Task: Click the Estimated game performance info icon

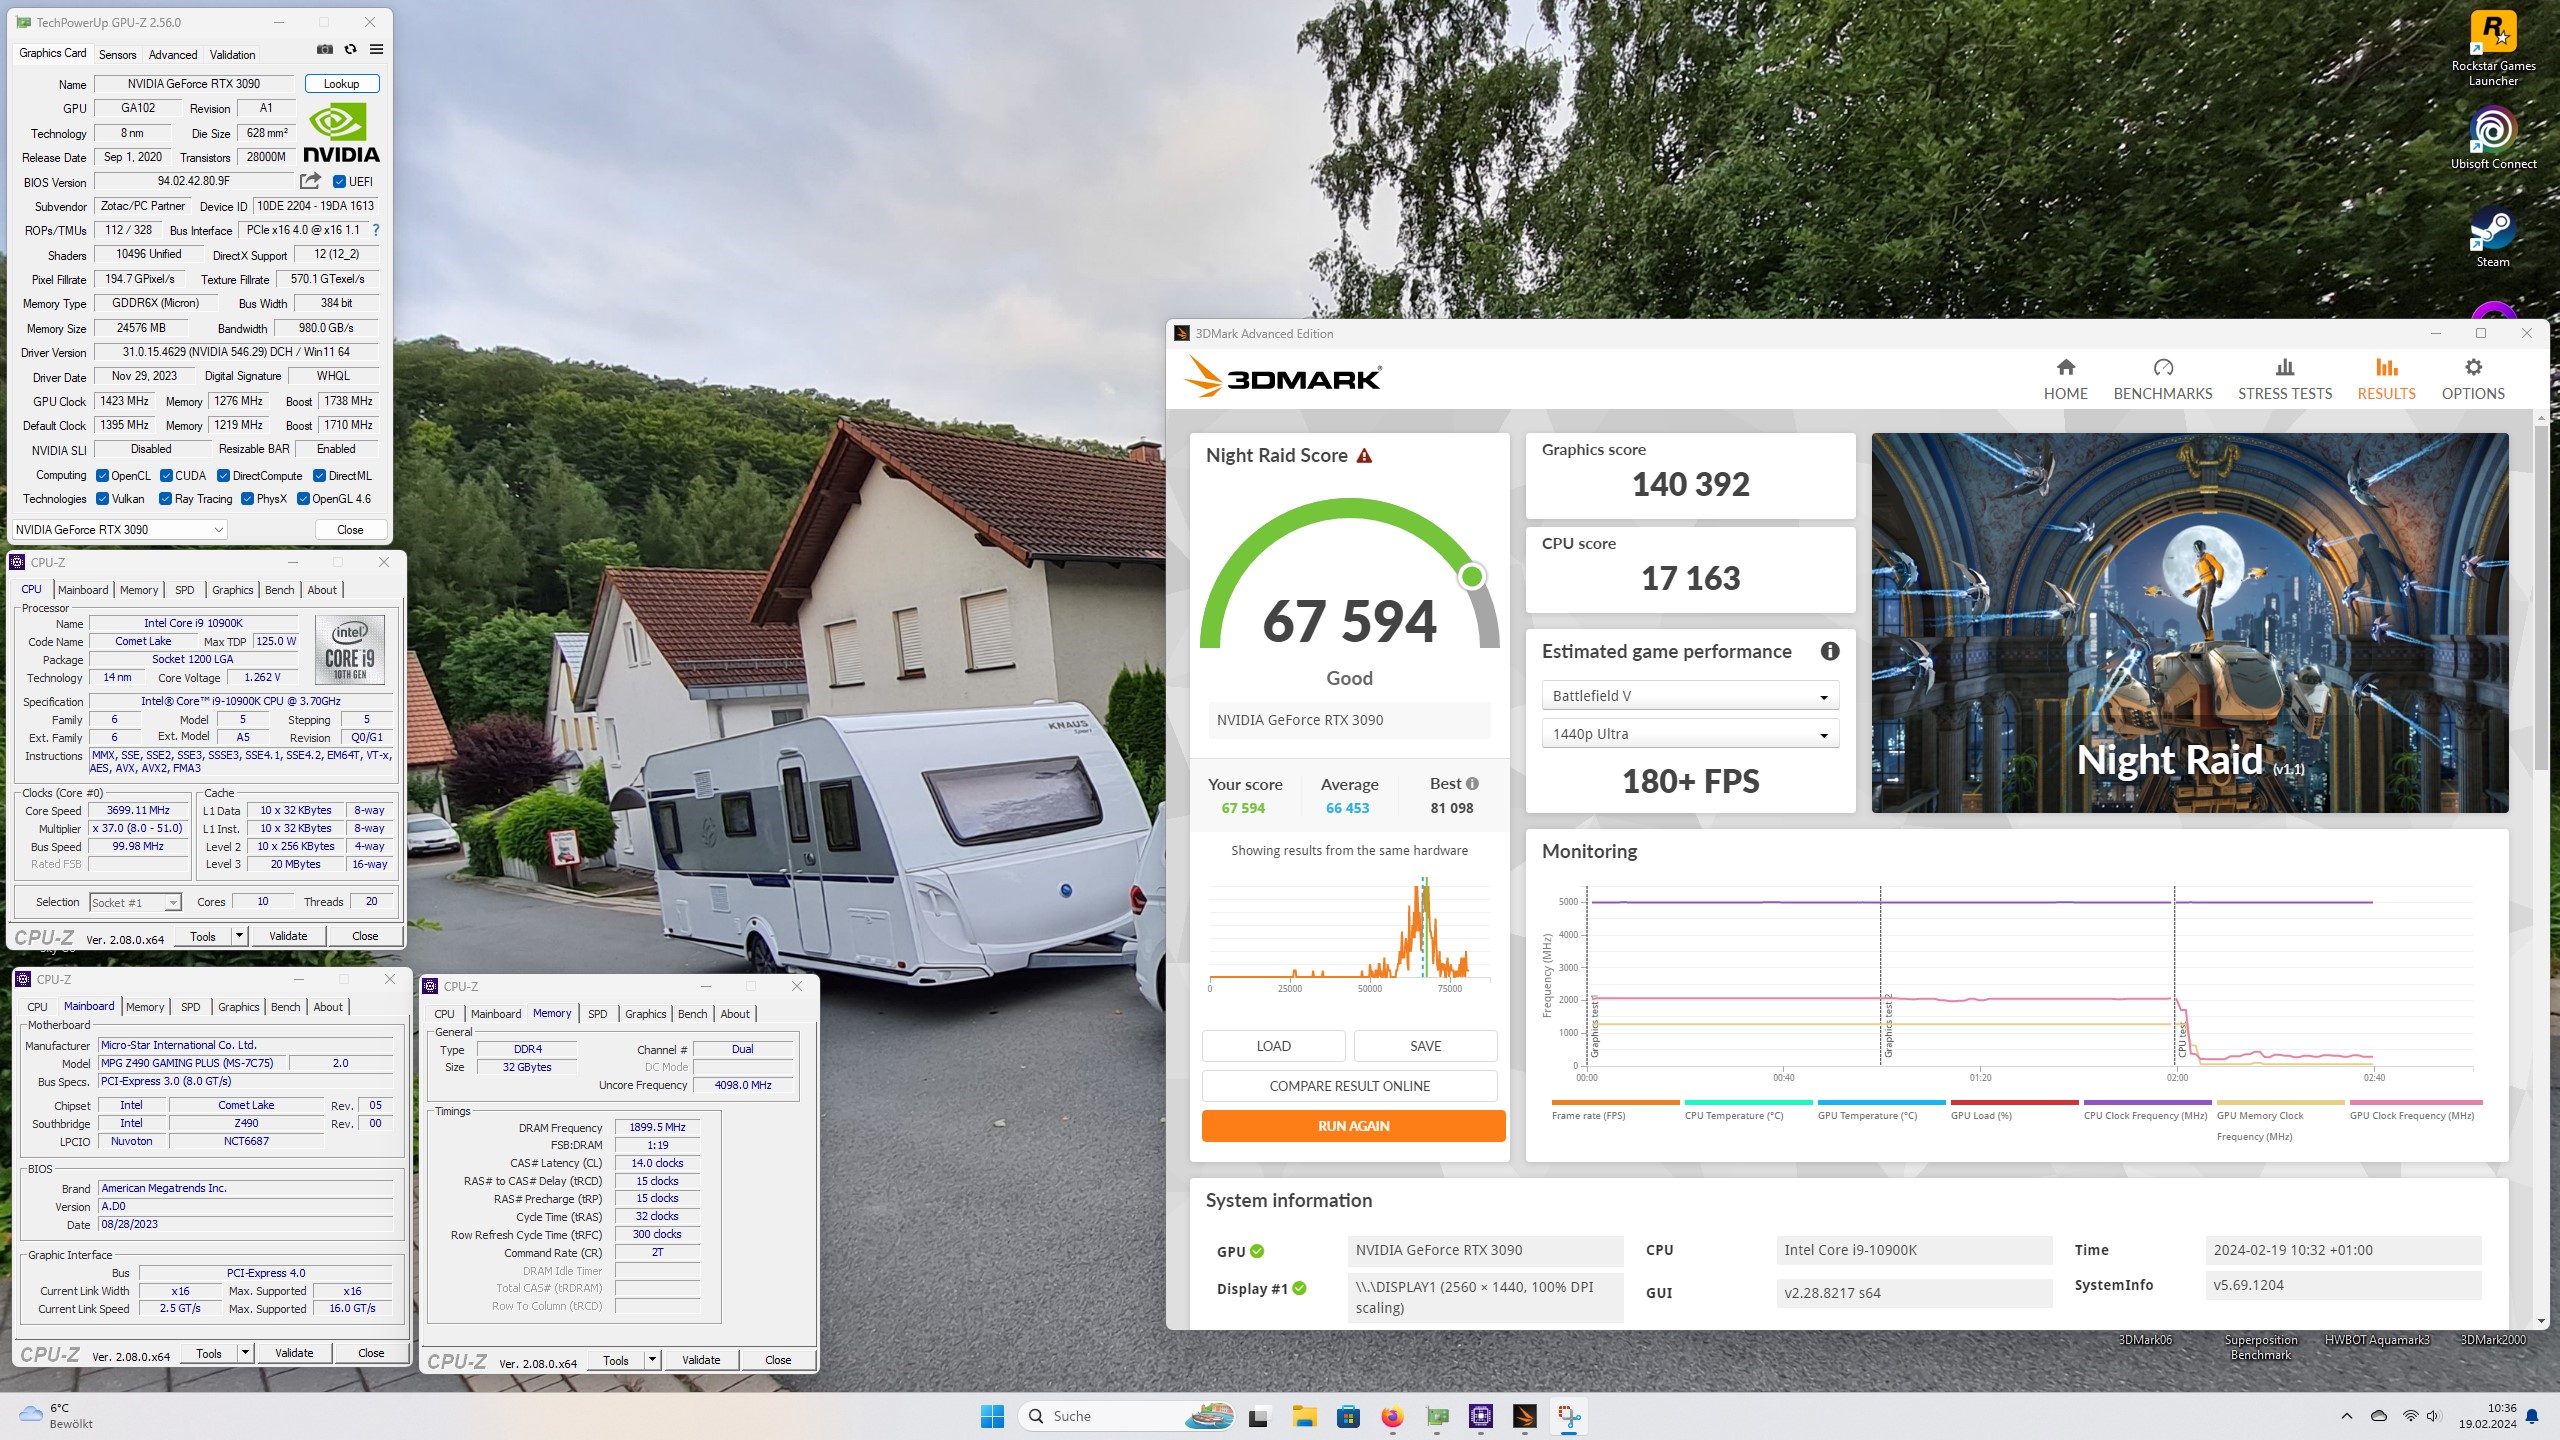Action: 1830,651
